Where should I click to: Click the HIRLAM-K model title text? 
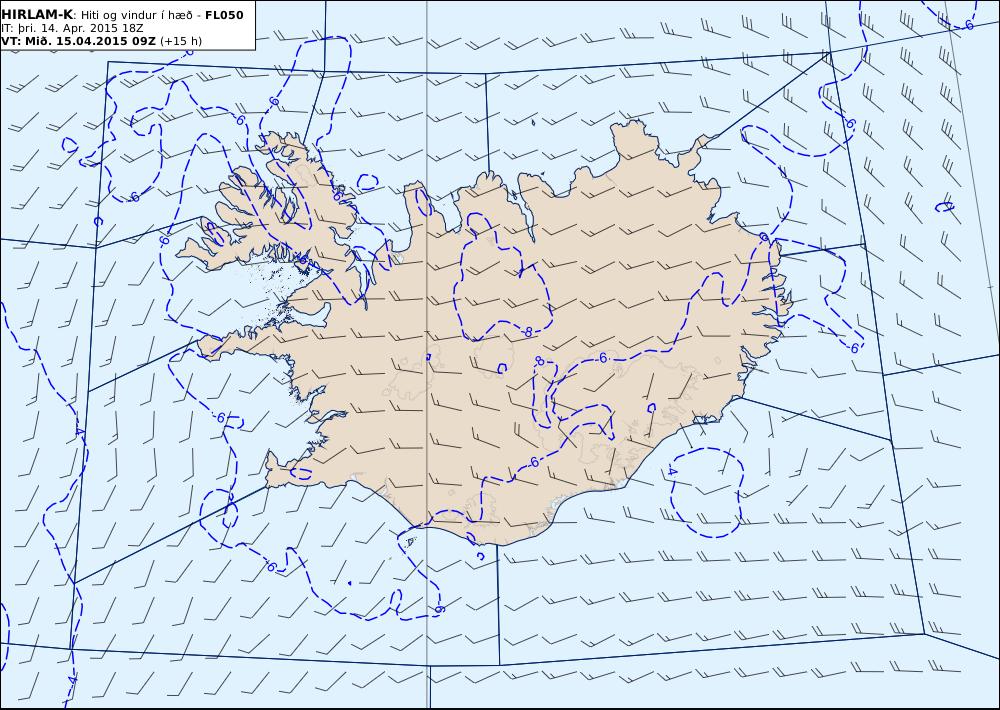tap(37, 15)
